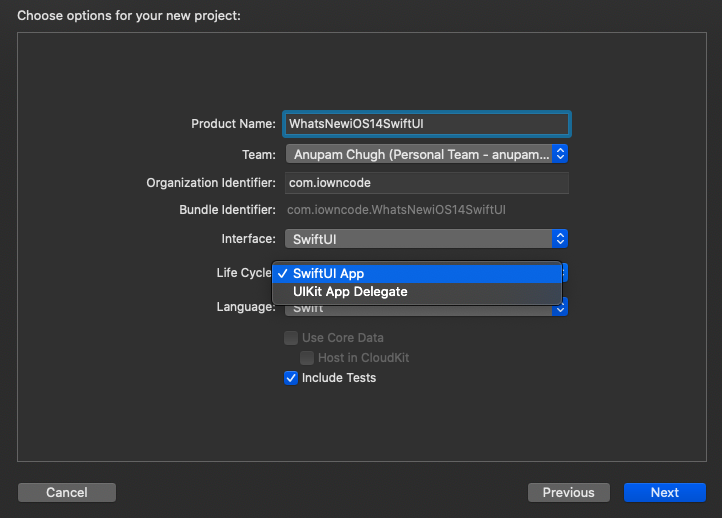Open the Interface SwiftUI dropdown
Screen dimensions: 722x518
426,239
